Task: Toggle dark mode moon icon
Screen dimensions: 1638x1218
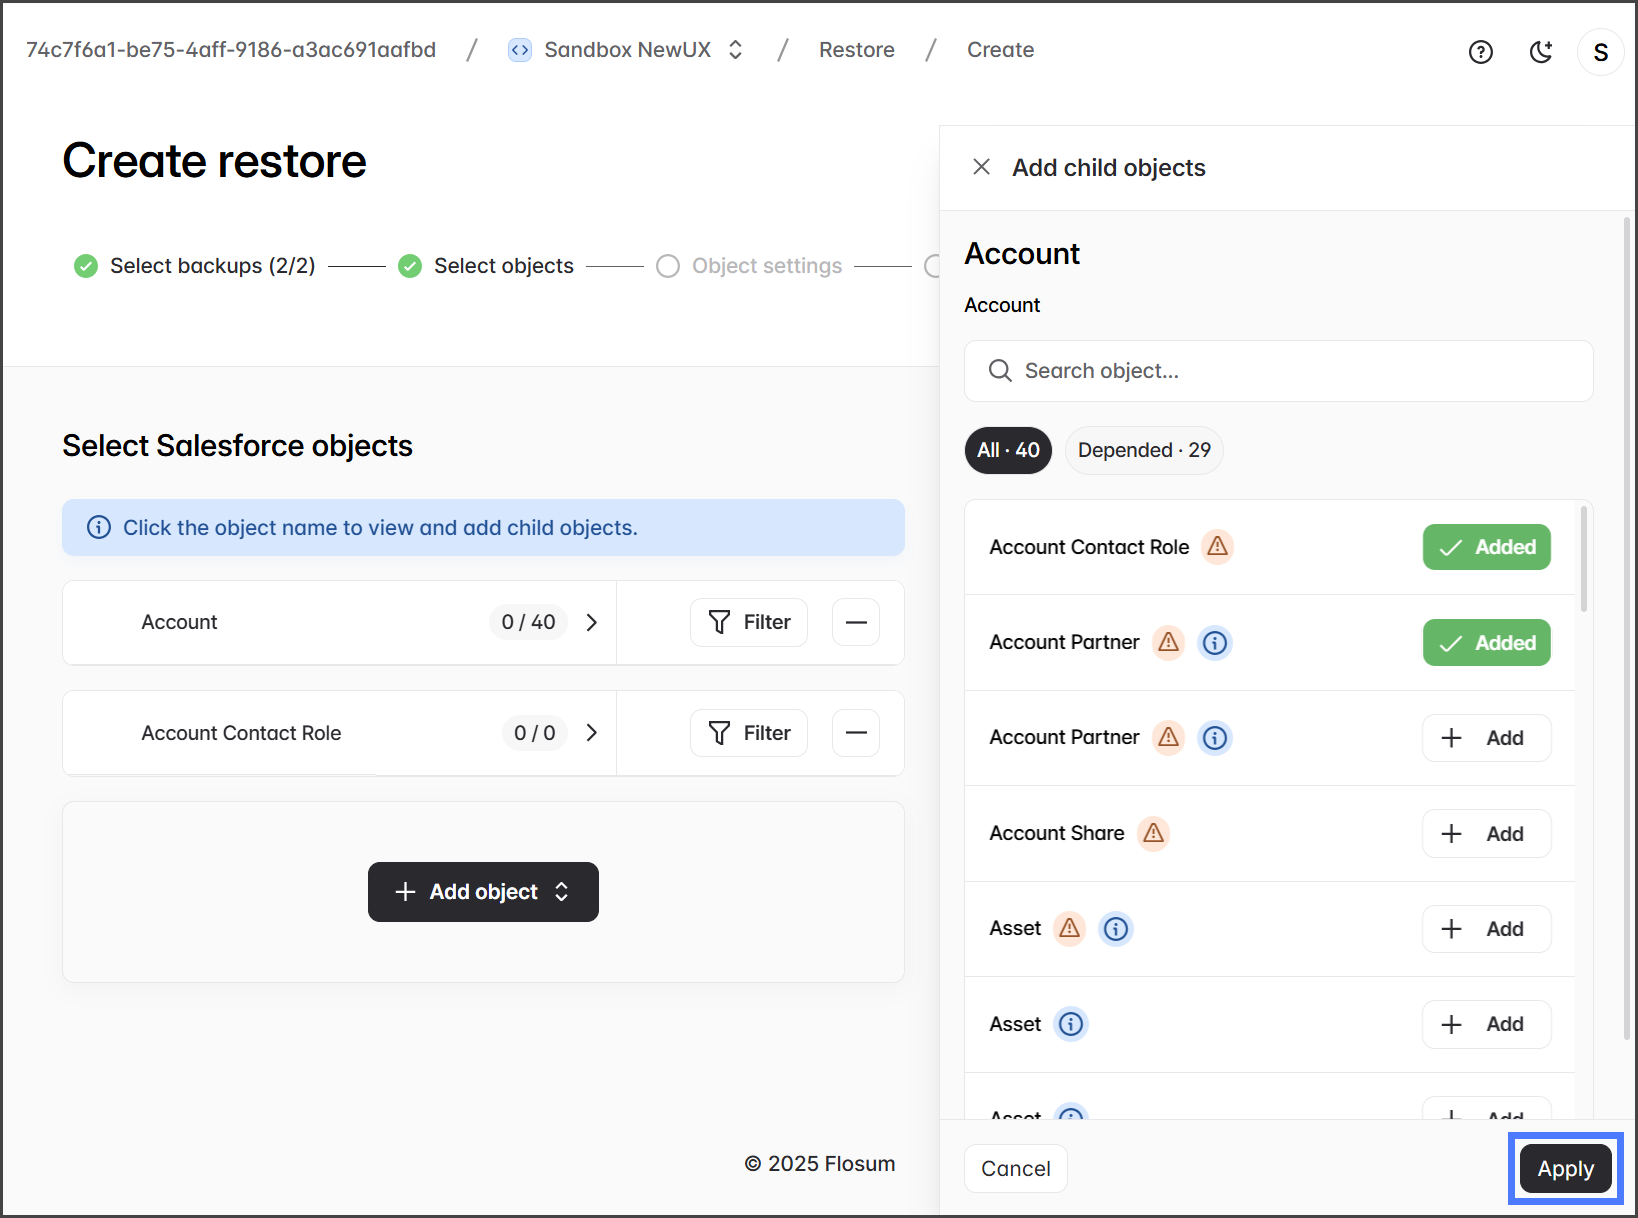Action: [x=1541, y=52]
